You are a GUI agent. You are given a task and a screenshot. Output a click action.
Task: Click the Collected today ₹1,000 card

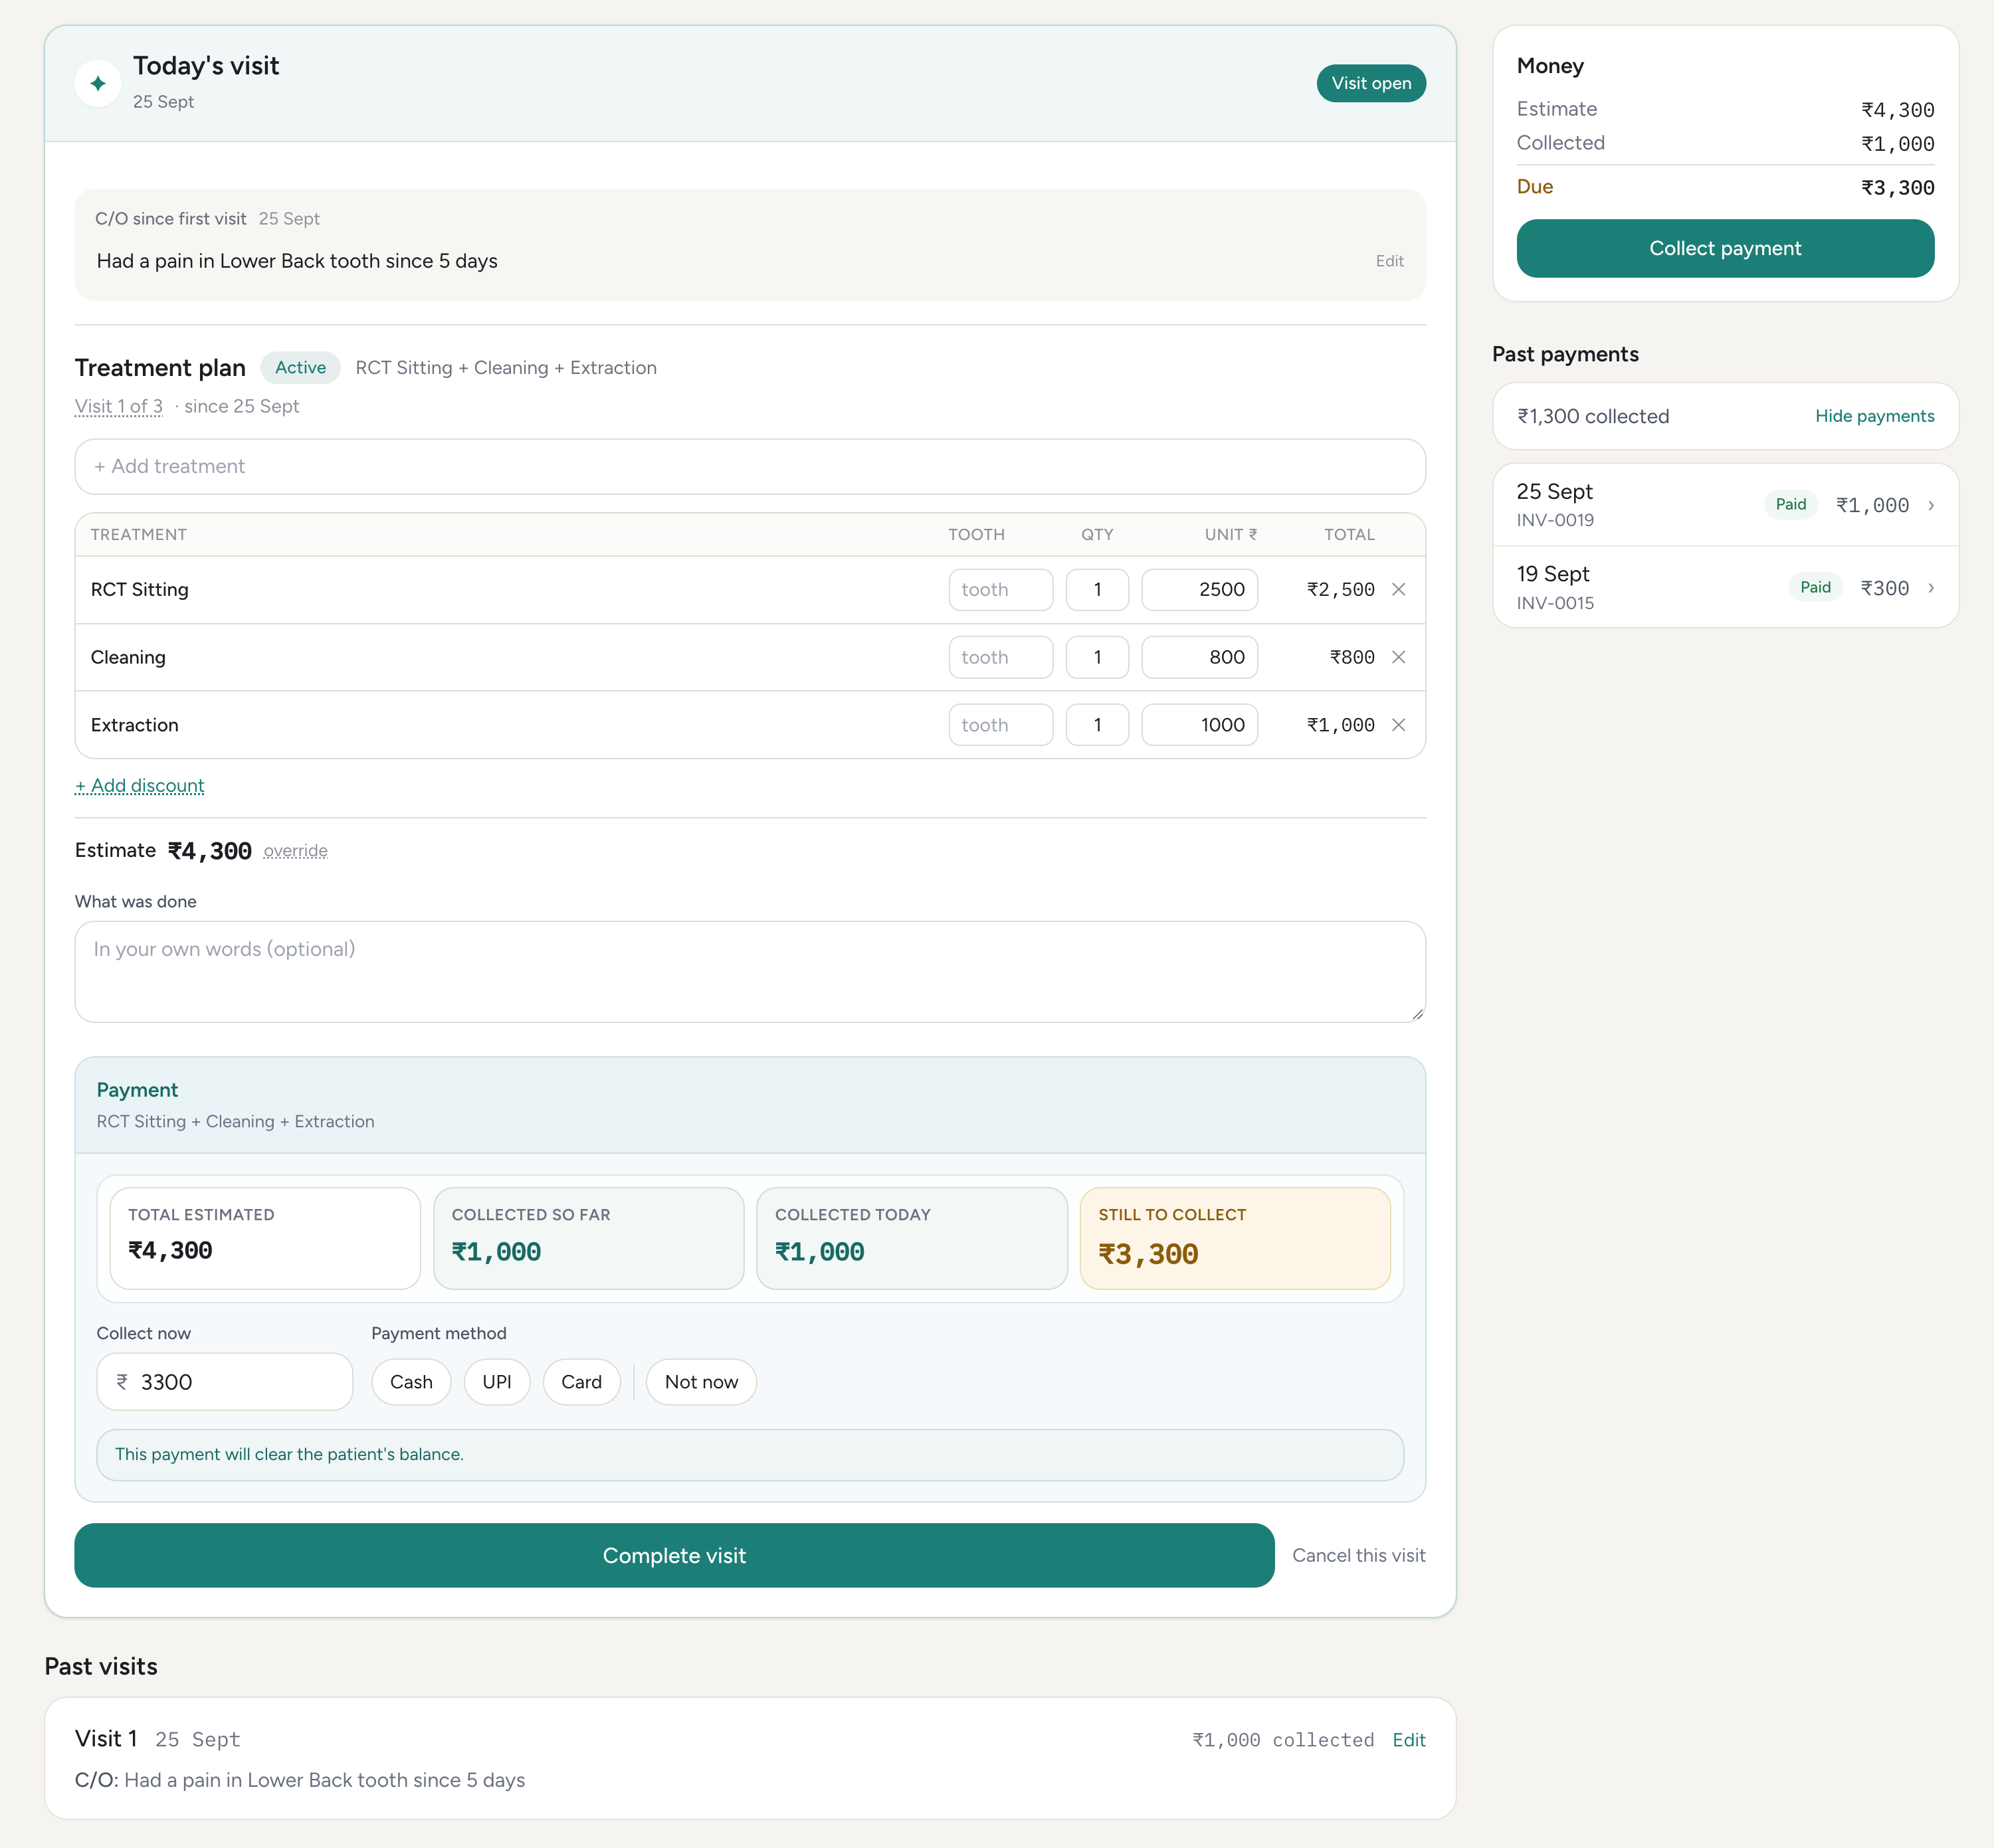coord(912,1238)
